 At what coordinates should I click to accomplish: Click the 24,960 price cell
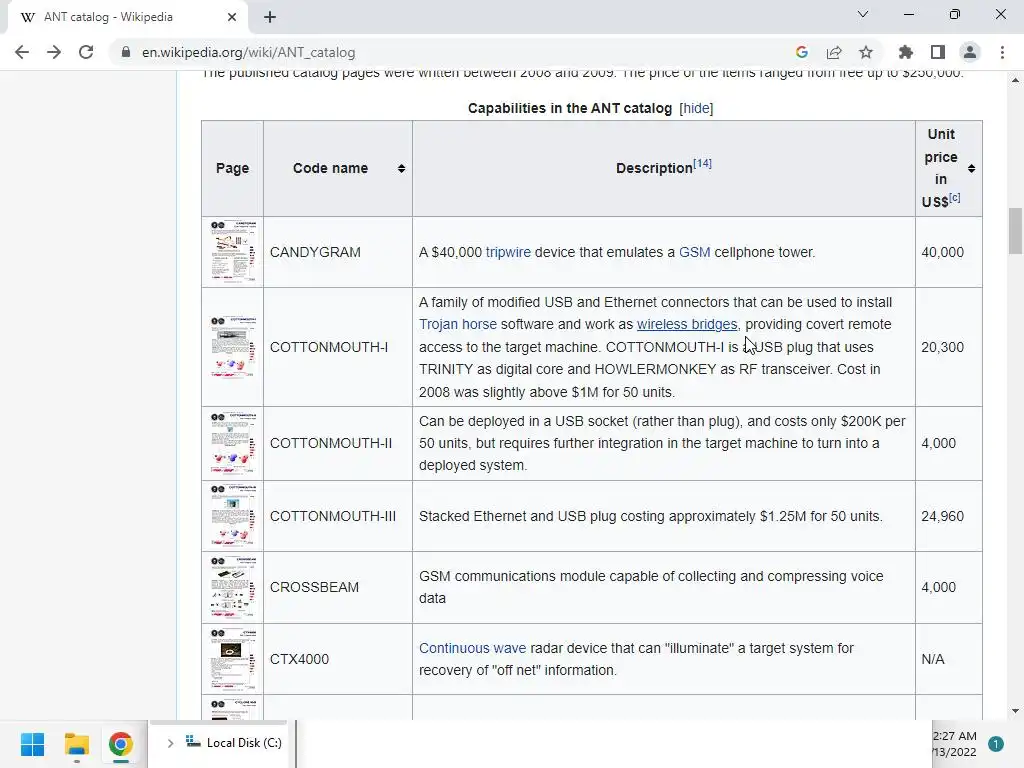coord(948,516)
